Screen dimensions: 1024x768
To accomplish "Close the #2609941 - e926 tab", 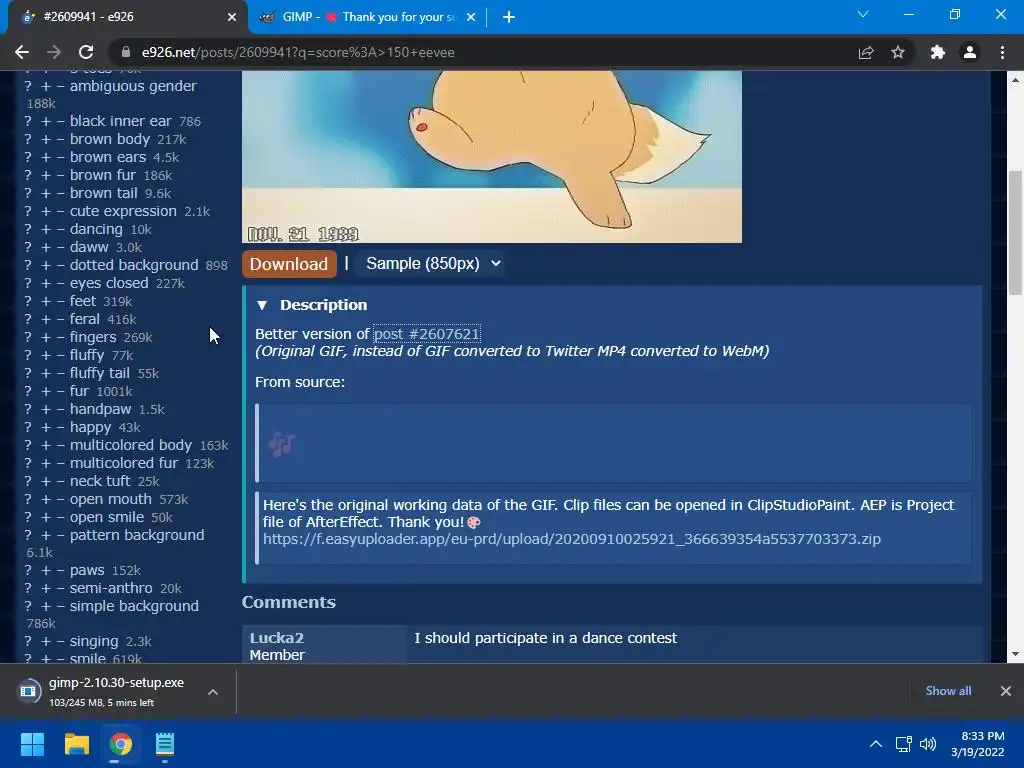I will [232, 17].
